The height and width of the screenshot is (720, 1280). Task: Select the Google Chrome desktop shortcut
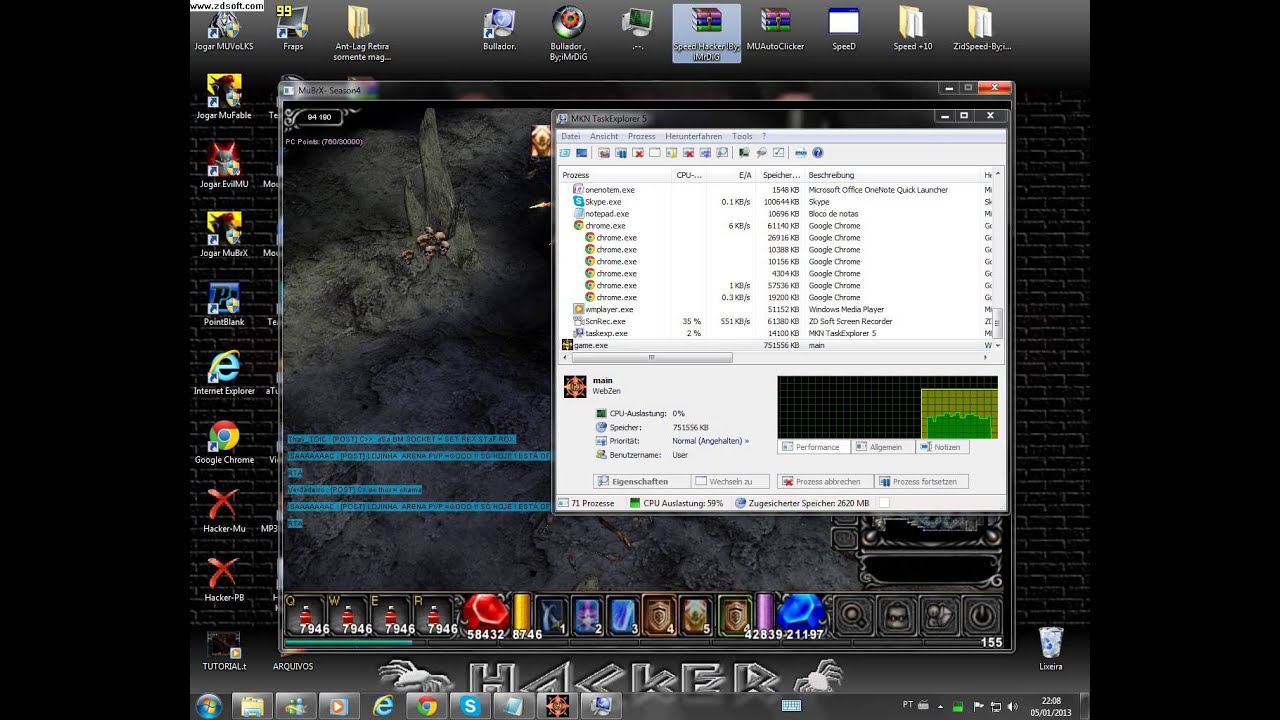pyautogui.click(x=224, y=442)
